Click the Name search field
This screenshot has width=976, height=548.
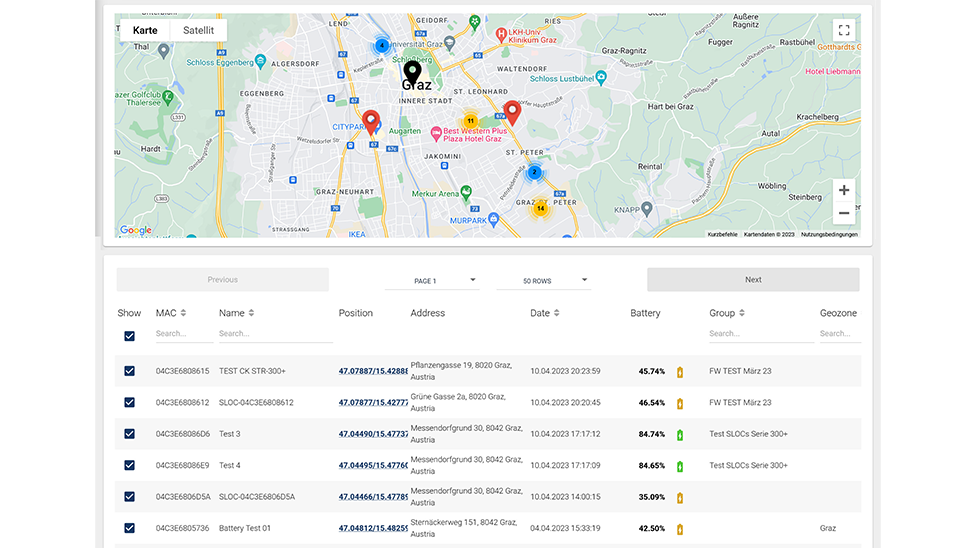coord(275,334)
